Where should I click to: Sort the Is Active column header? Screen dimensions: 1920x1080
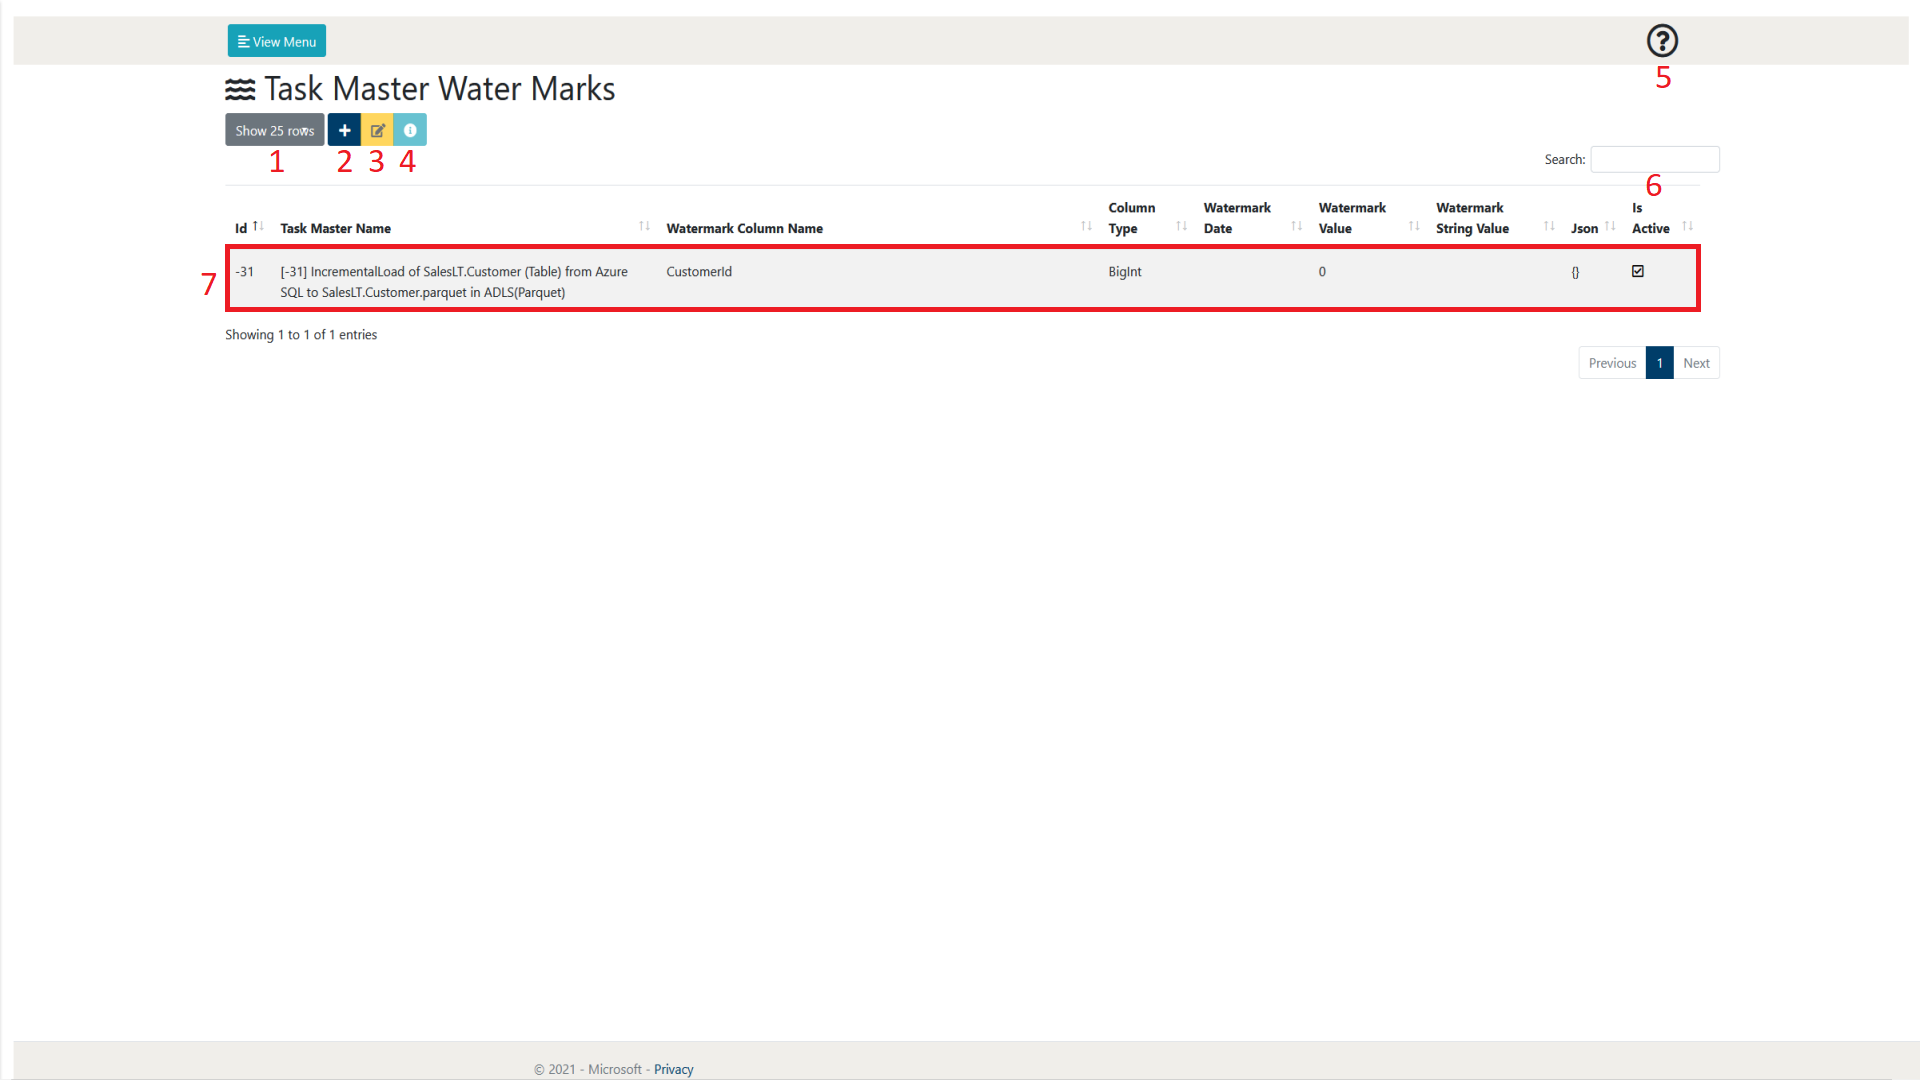click(x=1650, y=218)
